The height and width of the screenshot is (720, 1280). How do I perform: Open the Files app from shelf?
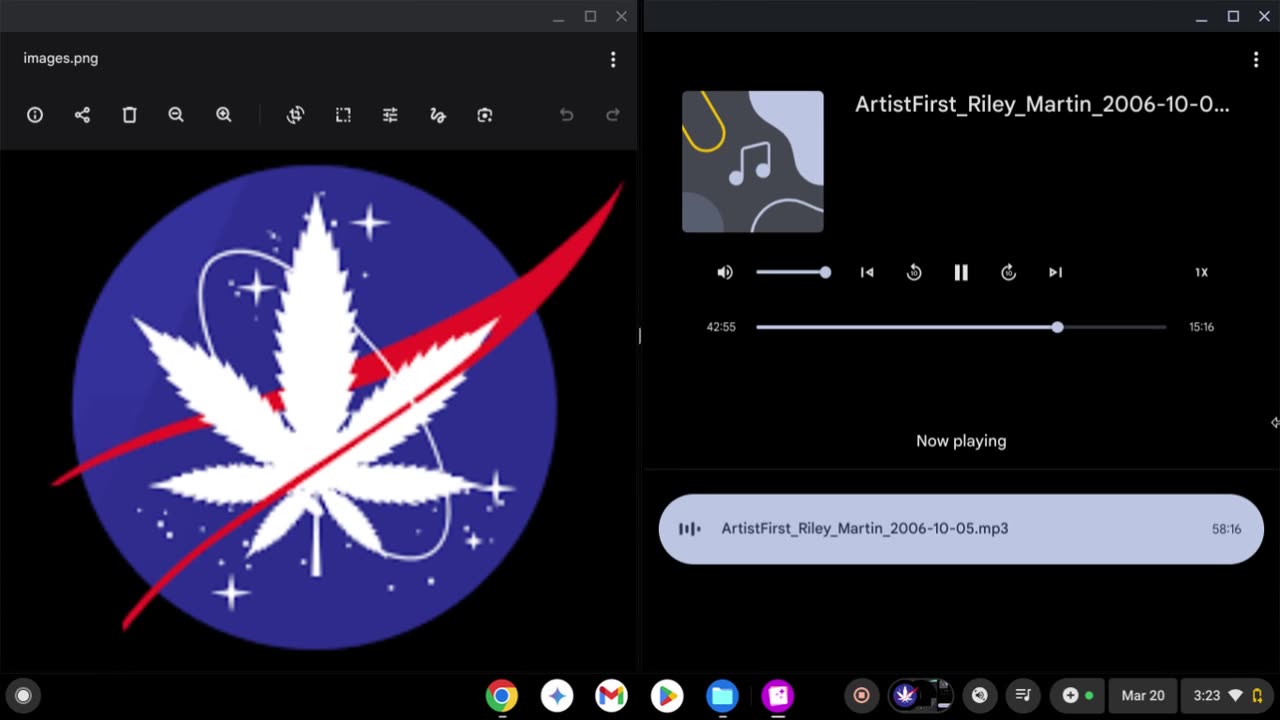(722, 695)
